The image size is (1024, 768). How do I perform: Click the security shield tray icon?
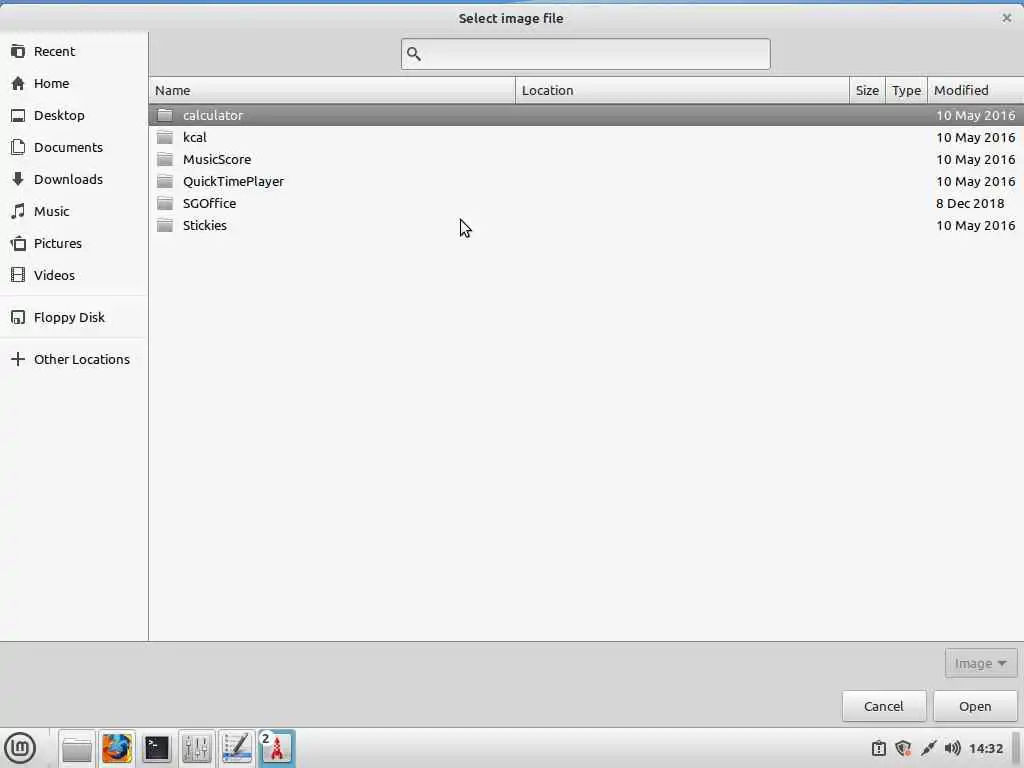pos(903,748)
